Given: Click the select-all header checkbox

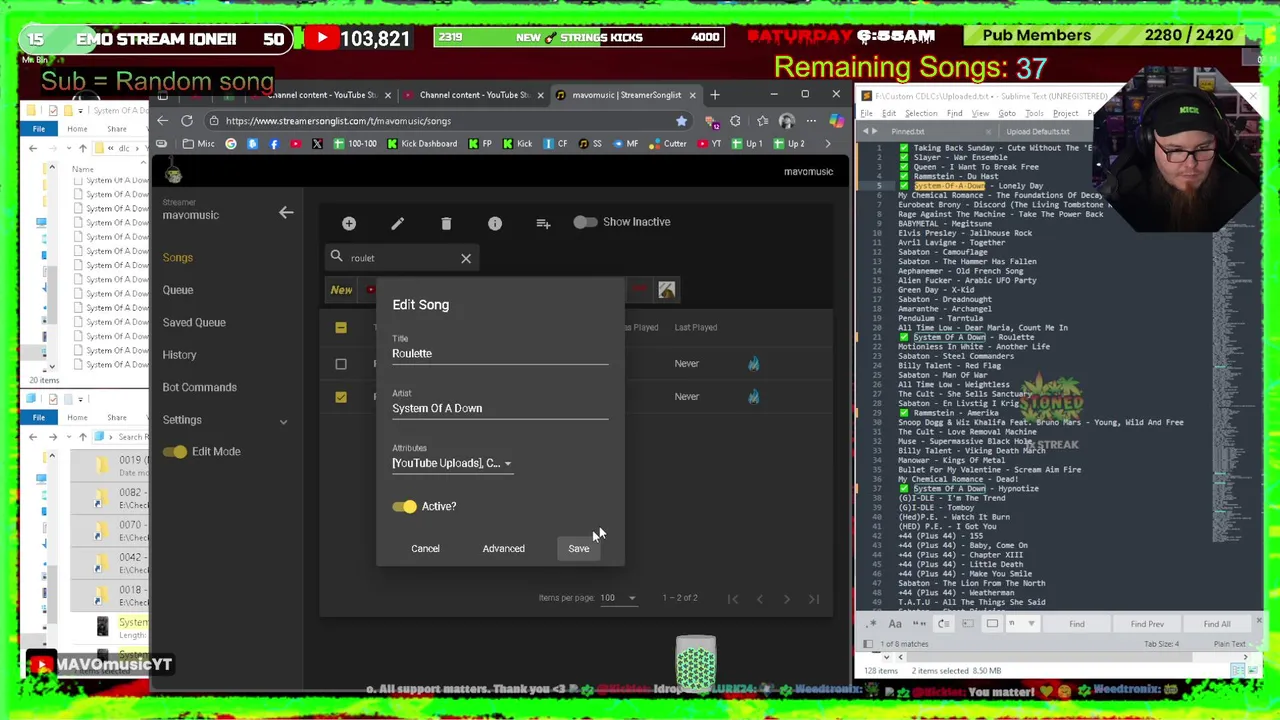Looking at the screenshot, I should point(341,328).
